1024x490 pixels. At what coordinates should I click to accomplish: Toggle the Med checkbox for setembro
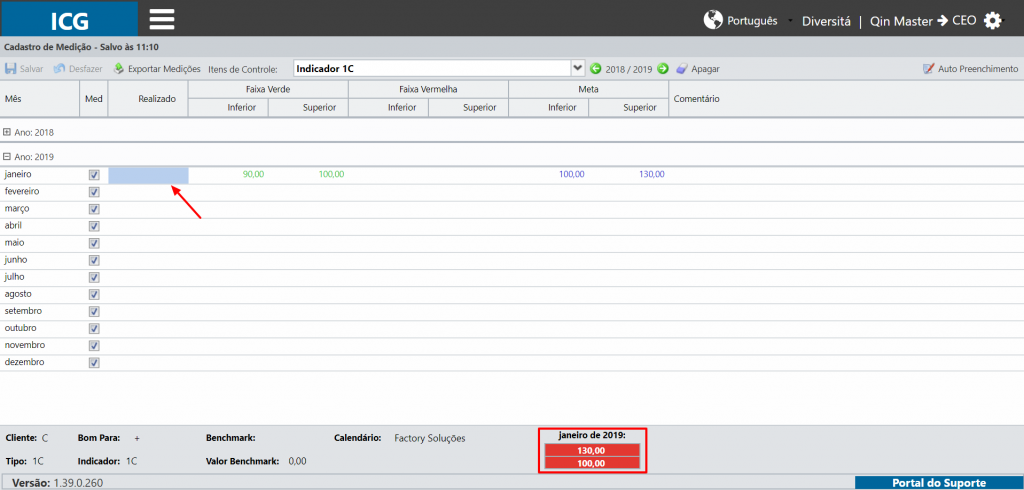(x=94, y=311)
